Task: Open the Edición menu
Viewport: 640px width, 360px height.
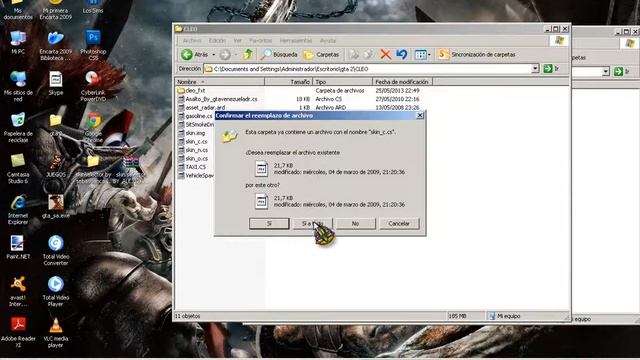Action: pos(217,40)
